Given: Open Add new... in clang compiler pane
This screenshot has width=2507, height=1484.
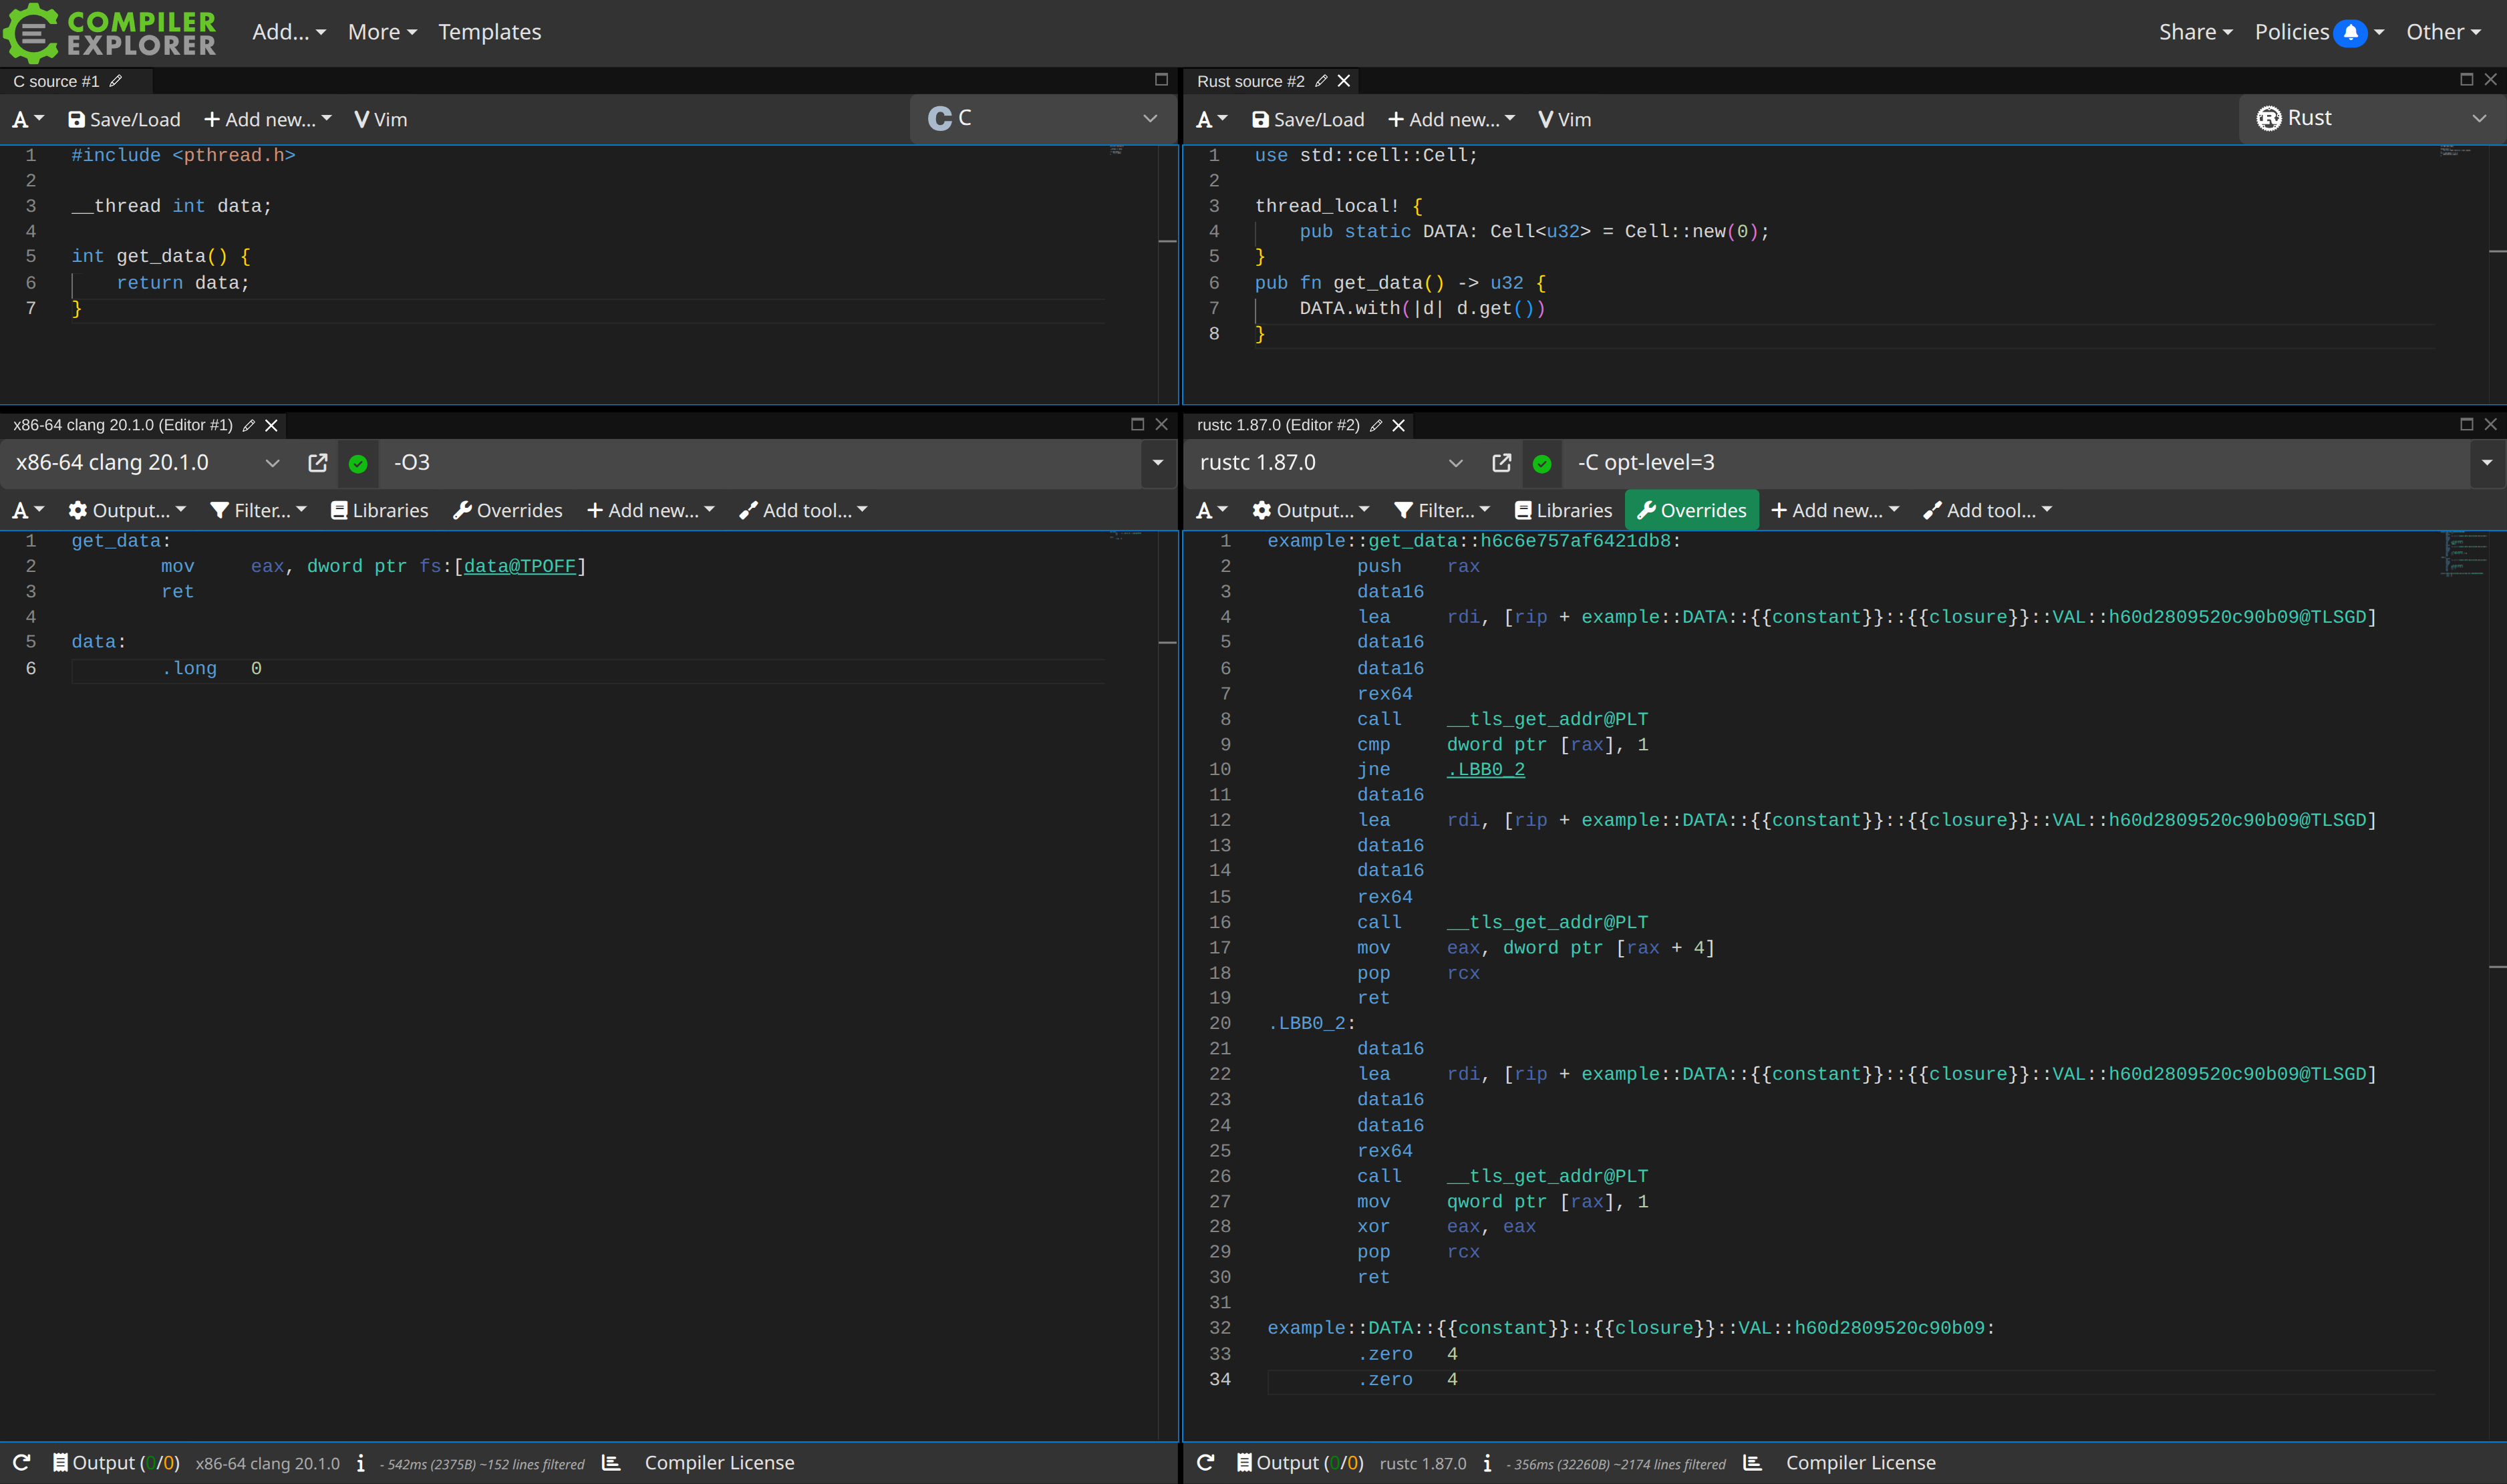Looking at the screenshot, I should [x=651, y=511].
